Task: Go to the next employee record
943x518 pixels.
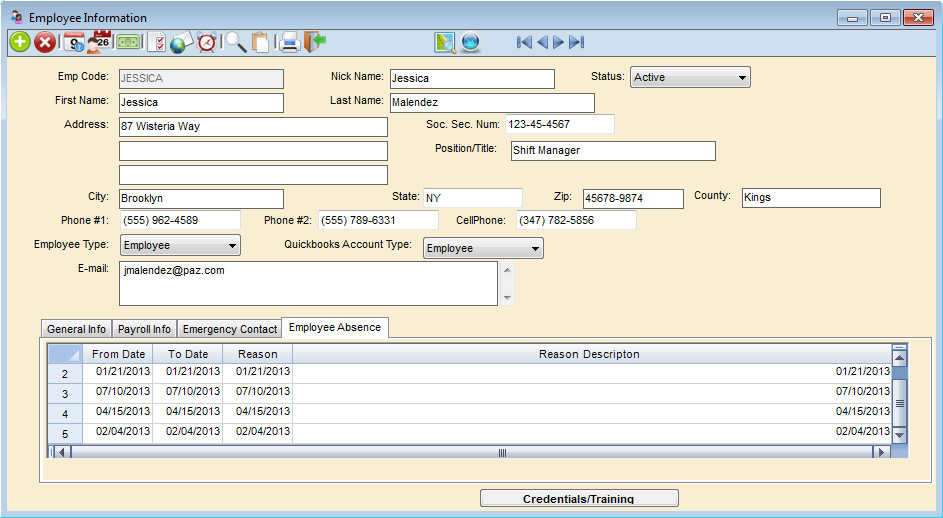Action: (559, 42)
